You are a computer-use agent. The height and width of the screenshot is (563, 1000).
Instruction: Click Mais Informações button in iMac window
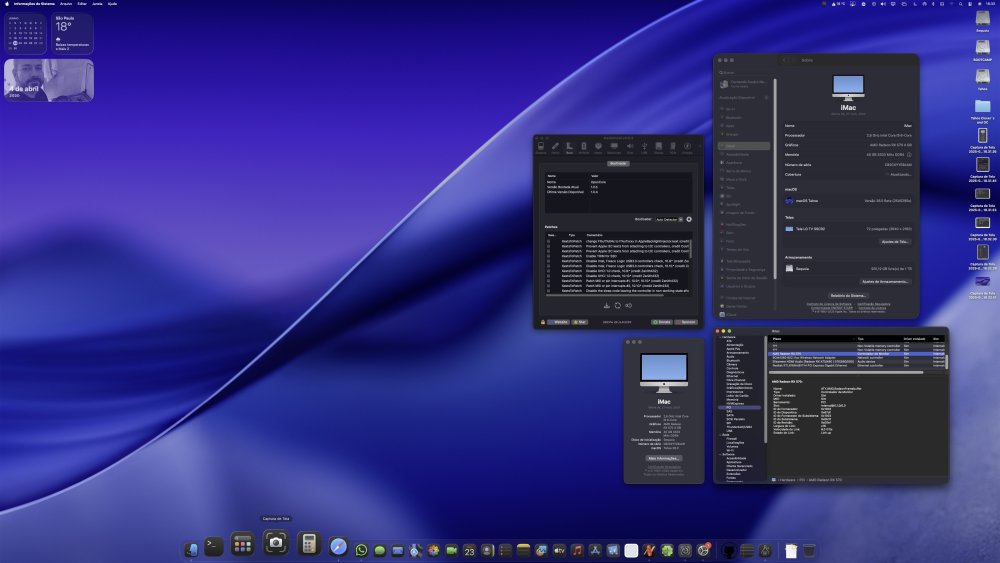coord(664,458)
